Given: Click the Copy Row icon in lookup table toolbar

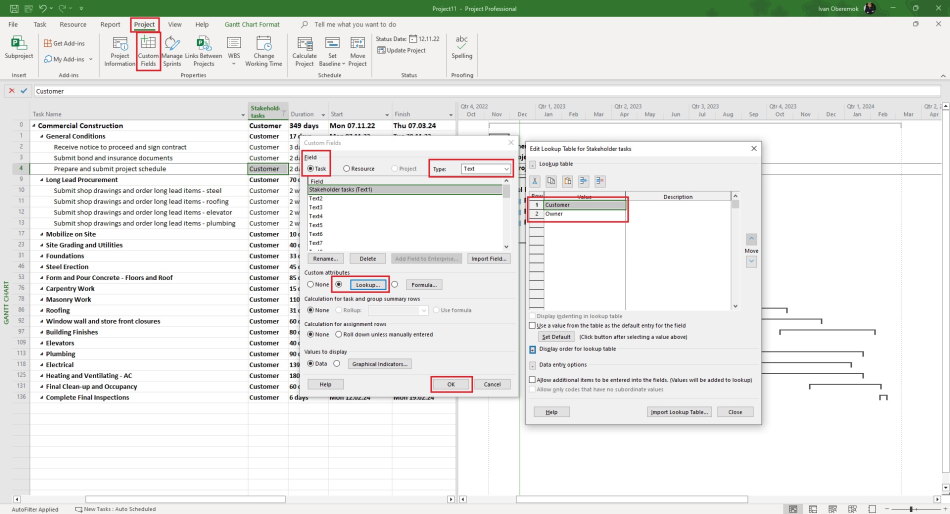Looking at the screenshot, I should point(551,181).
